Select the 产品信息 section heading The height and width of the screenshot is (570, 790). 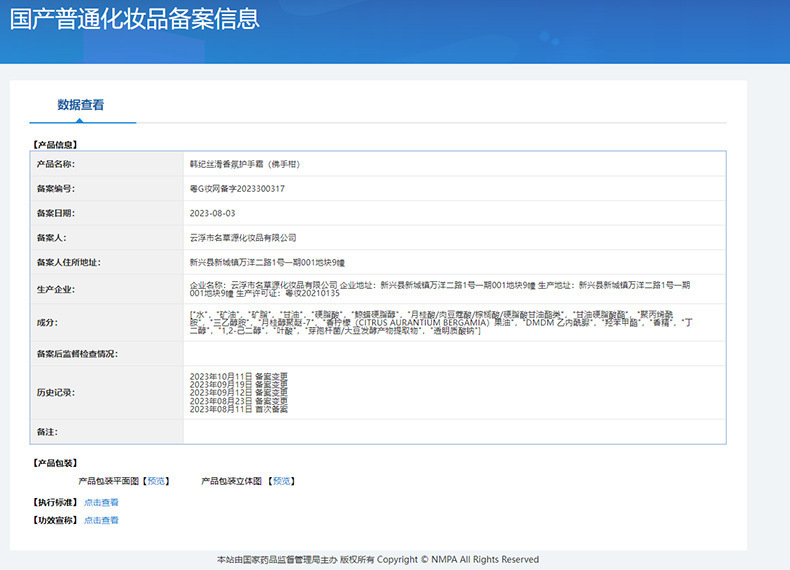[x=55, y=145]
